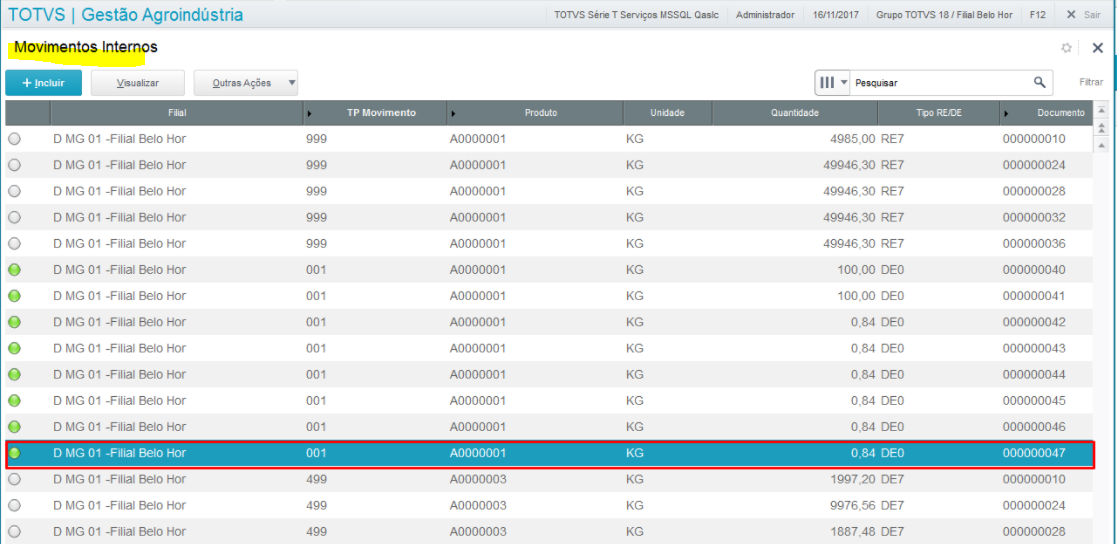Click green status of document 000000043 row
Image resolution: width=1117 pixels, height=544 pixels.
pos(14,348)
